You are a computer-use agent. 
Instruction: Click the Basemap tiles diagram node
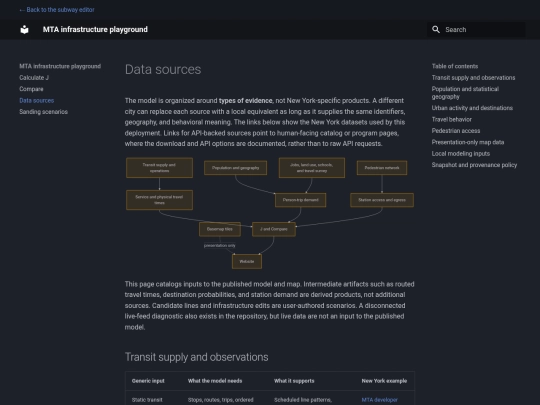click(220, 229)
